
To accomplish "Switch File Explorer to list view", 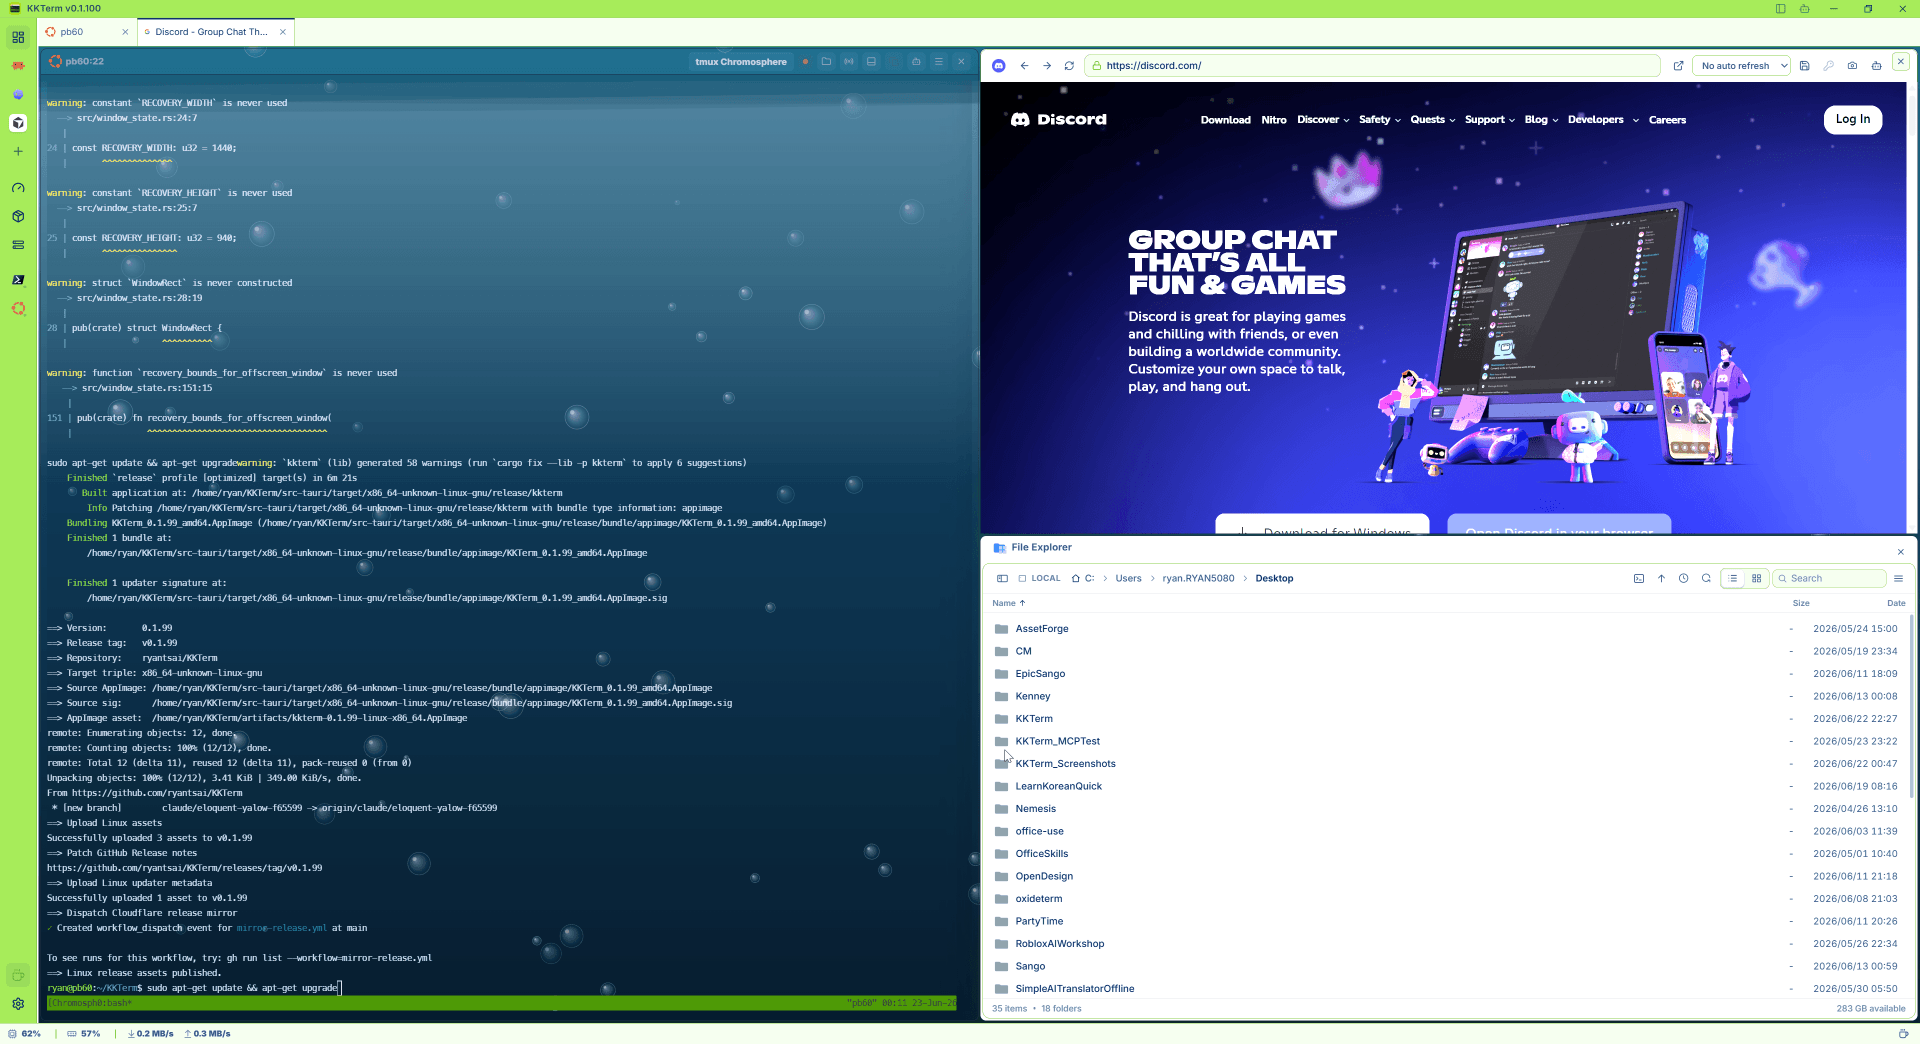I will click(x=1733, y=578).
